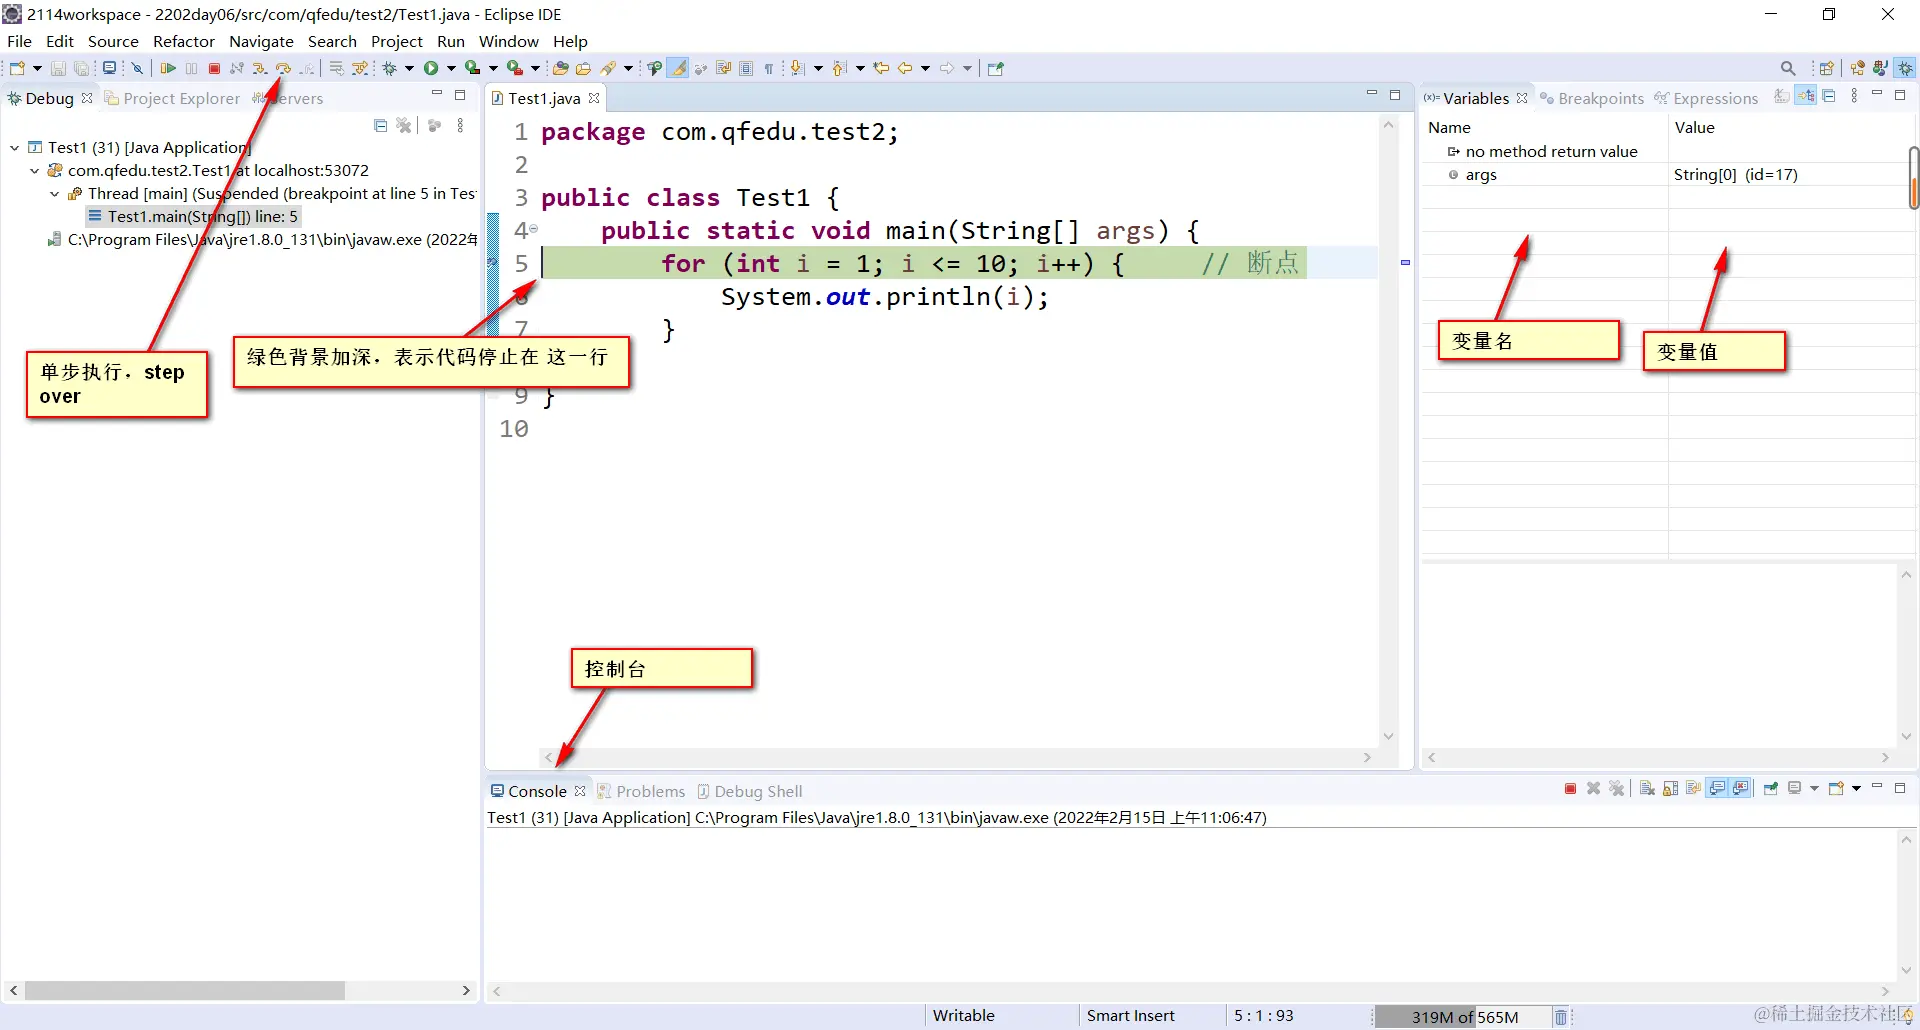Click the Debug bug icon in the main toolbar
Image resolution: width=1920 pixels, height=1030 pixels.
click(389, 68)
